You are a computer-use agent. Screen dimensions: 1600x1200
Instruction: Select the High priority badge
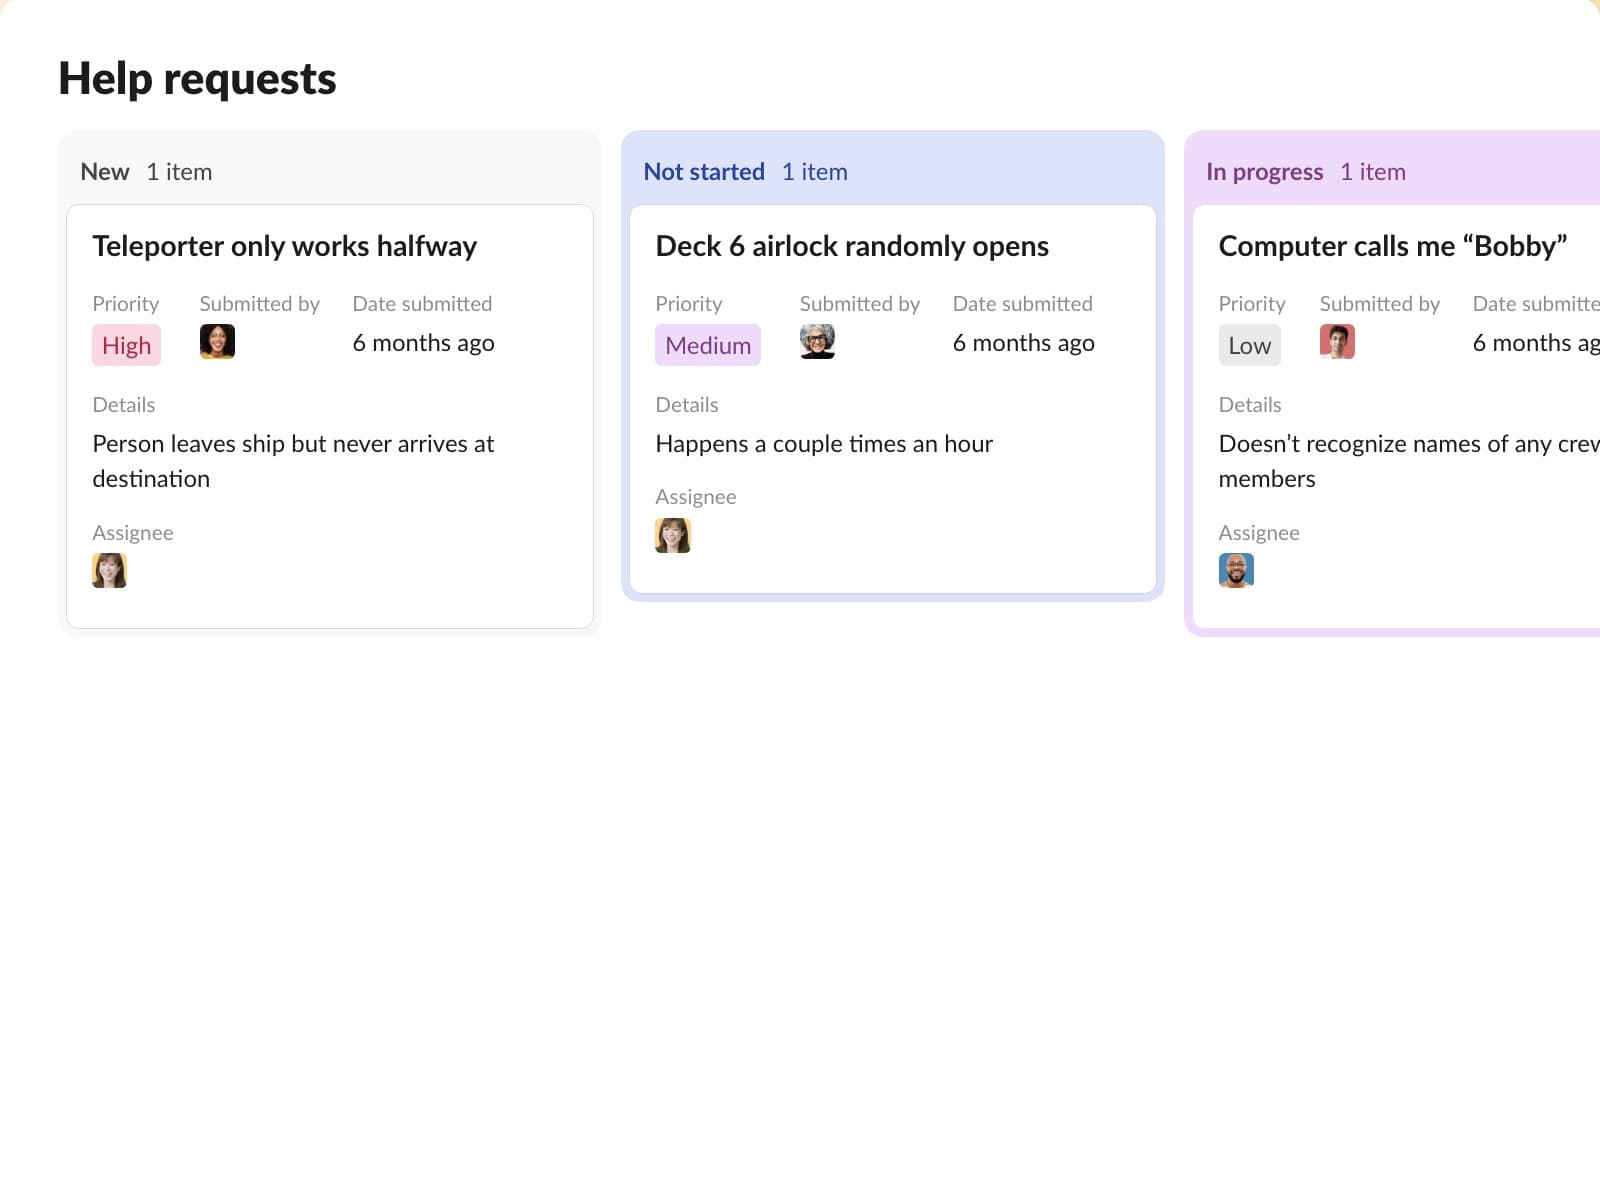pyautogui.click(x=126, y=345)
